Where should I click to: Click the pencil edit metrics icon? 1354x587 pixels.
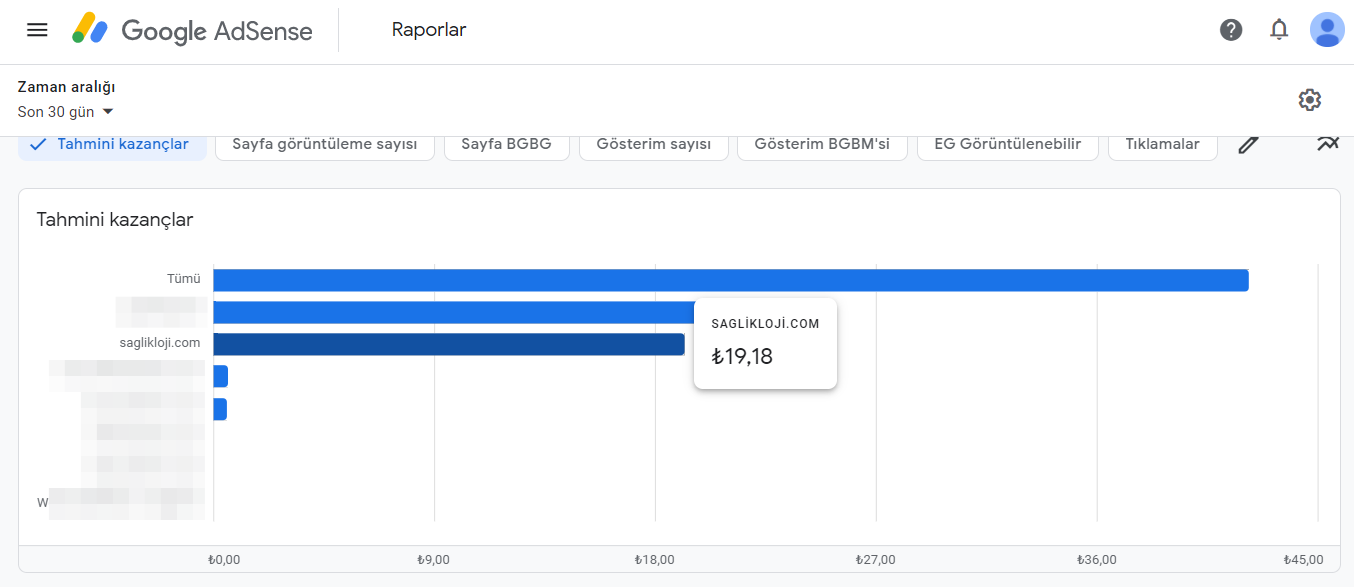1248,144
